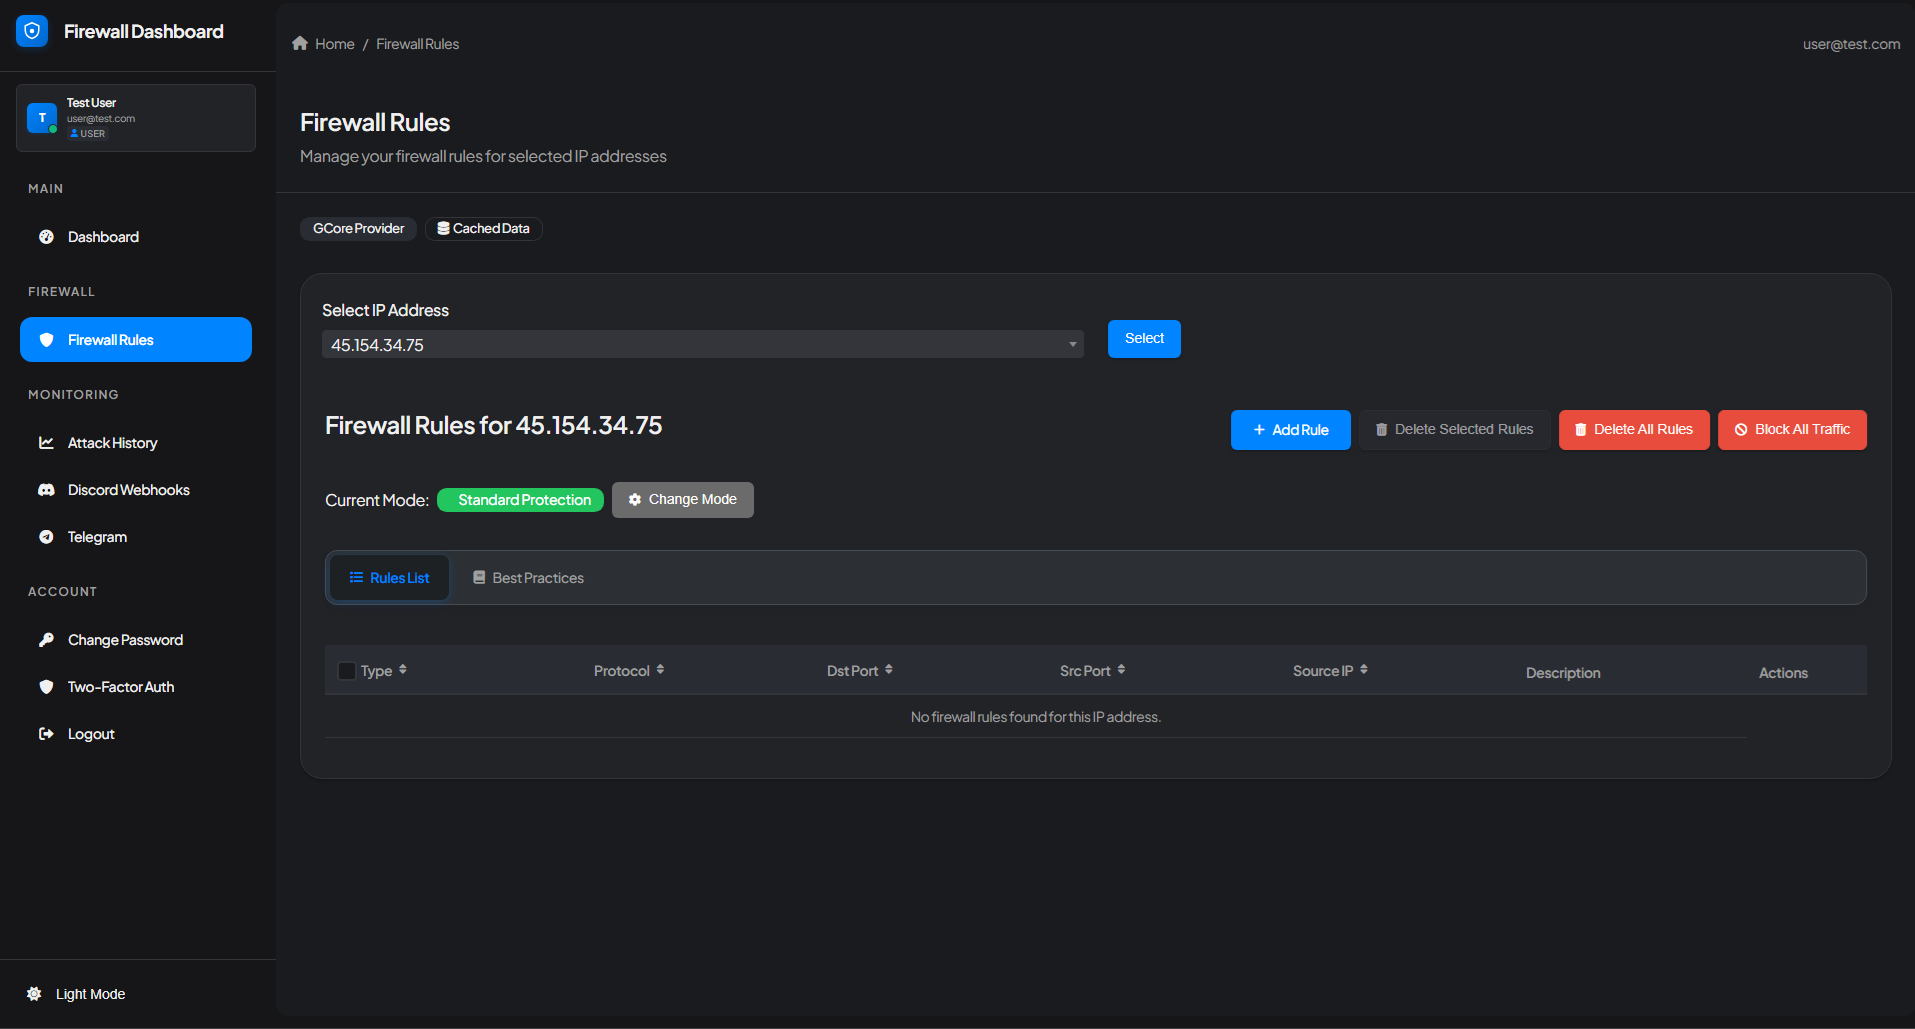Open Telegram settings page

pyautogui.click(x=136, y=537)
